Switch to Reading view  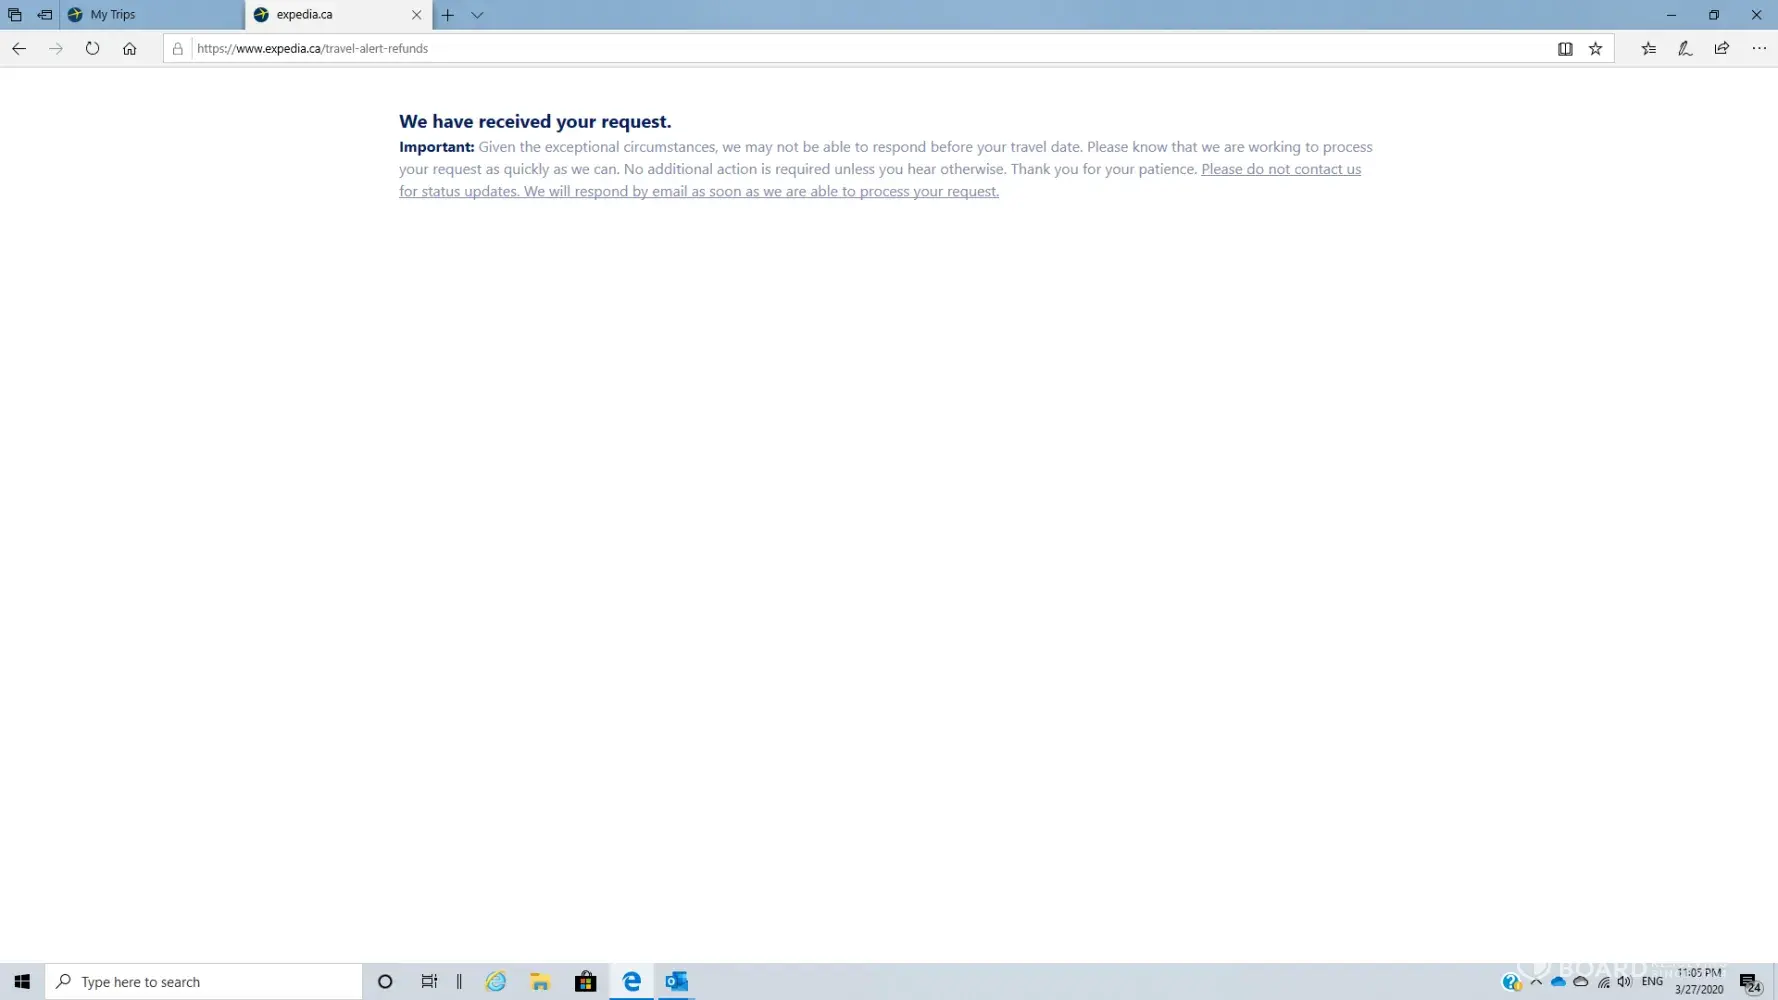coord(1565,48)
